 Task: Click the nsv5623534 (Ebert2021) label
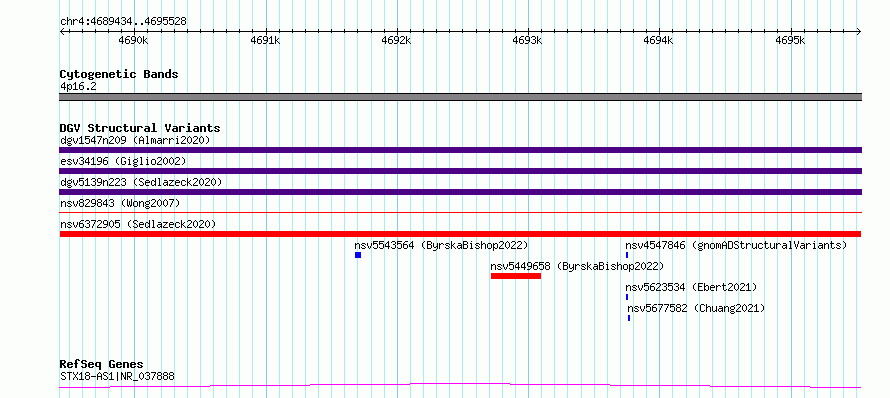click(x=691, y=287)
